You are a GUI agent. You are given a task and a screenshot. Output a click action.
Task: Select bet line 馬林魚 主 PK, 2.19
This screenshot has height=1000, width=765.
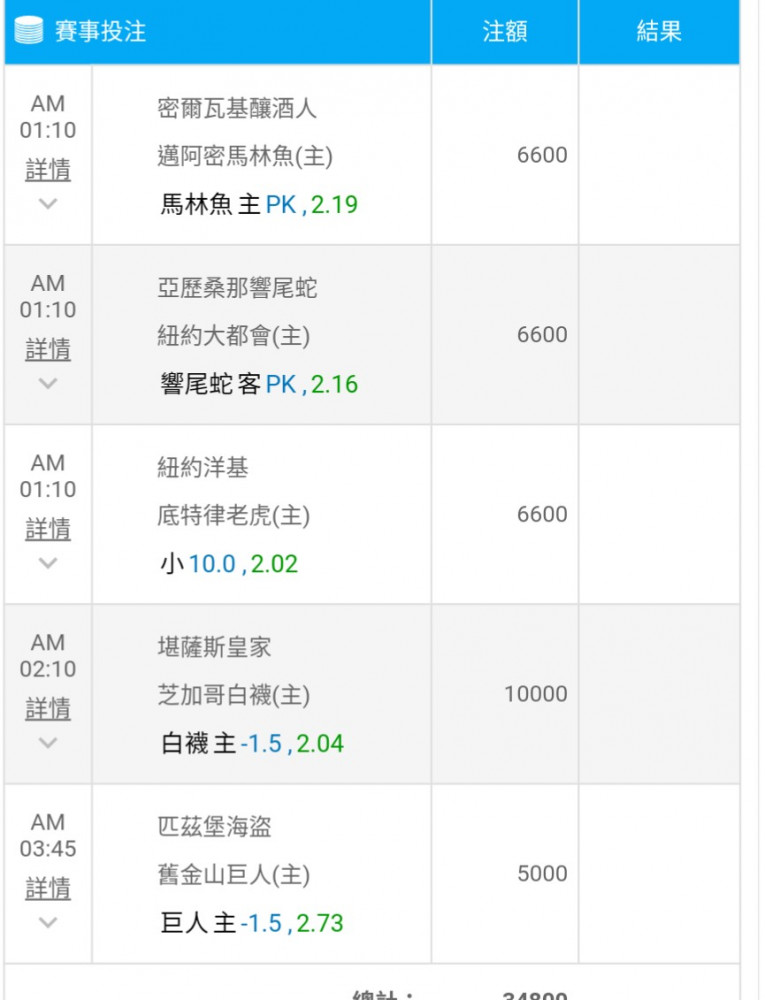click(259, 205)
